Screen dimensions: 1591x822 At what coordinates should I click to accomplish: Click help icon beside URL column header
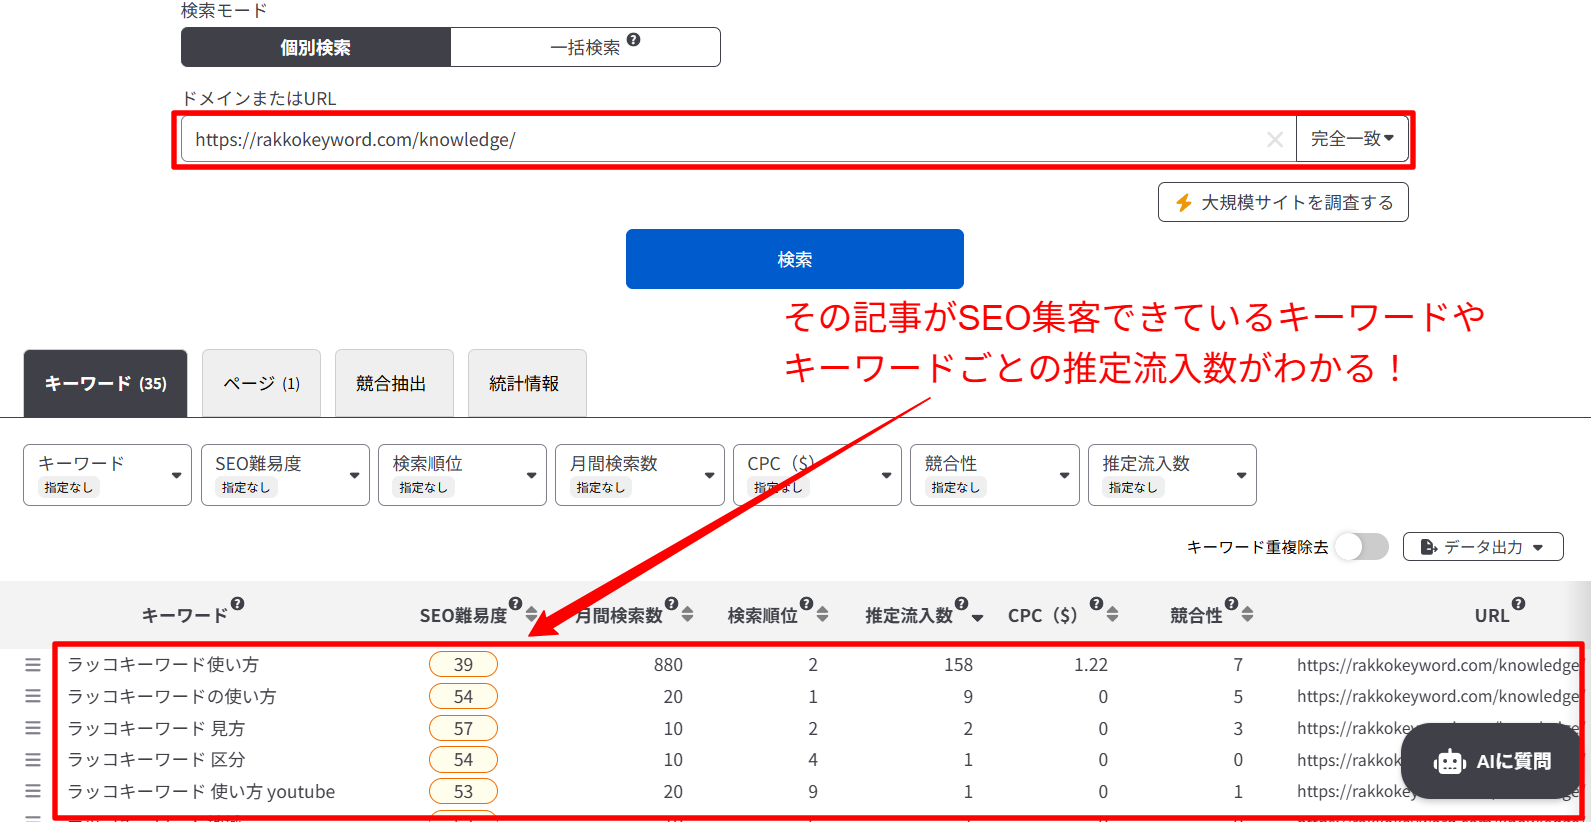(1518, 604)
